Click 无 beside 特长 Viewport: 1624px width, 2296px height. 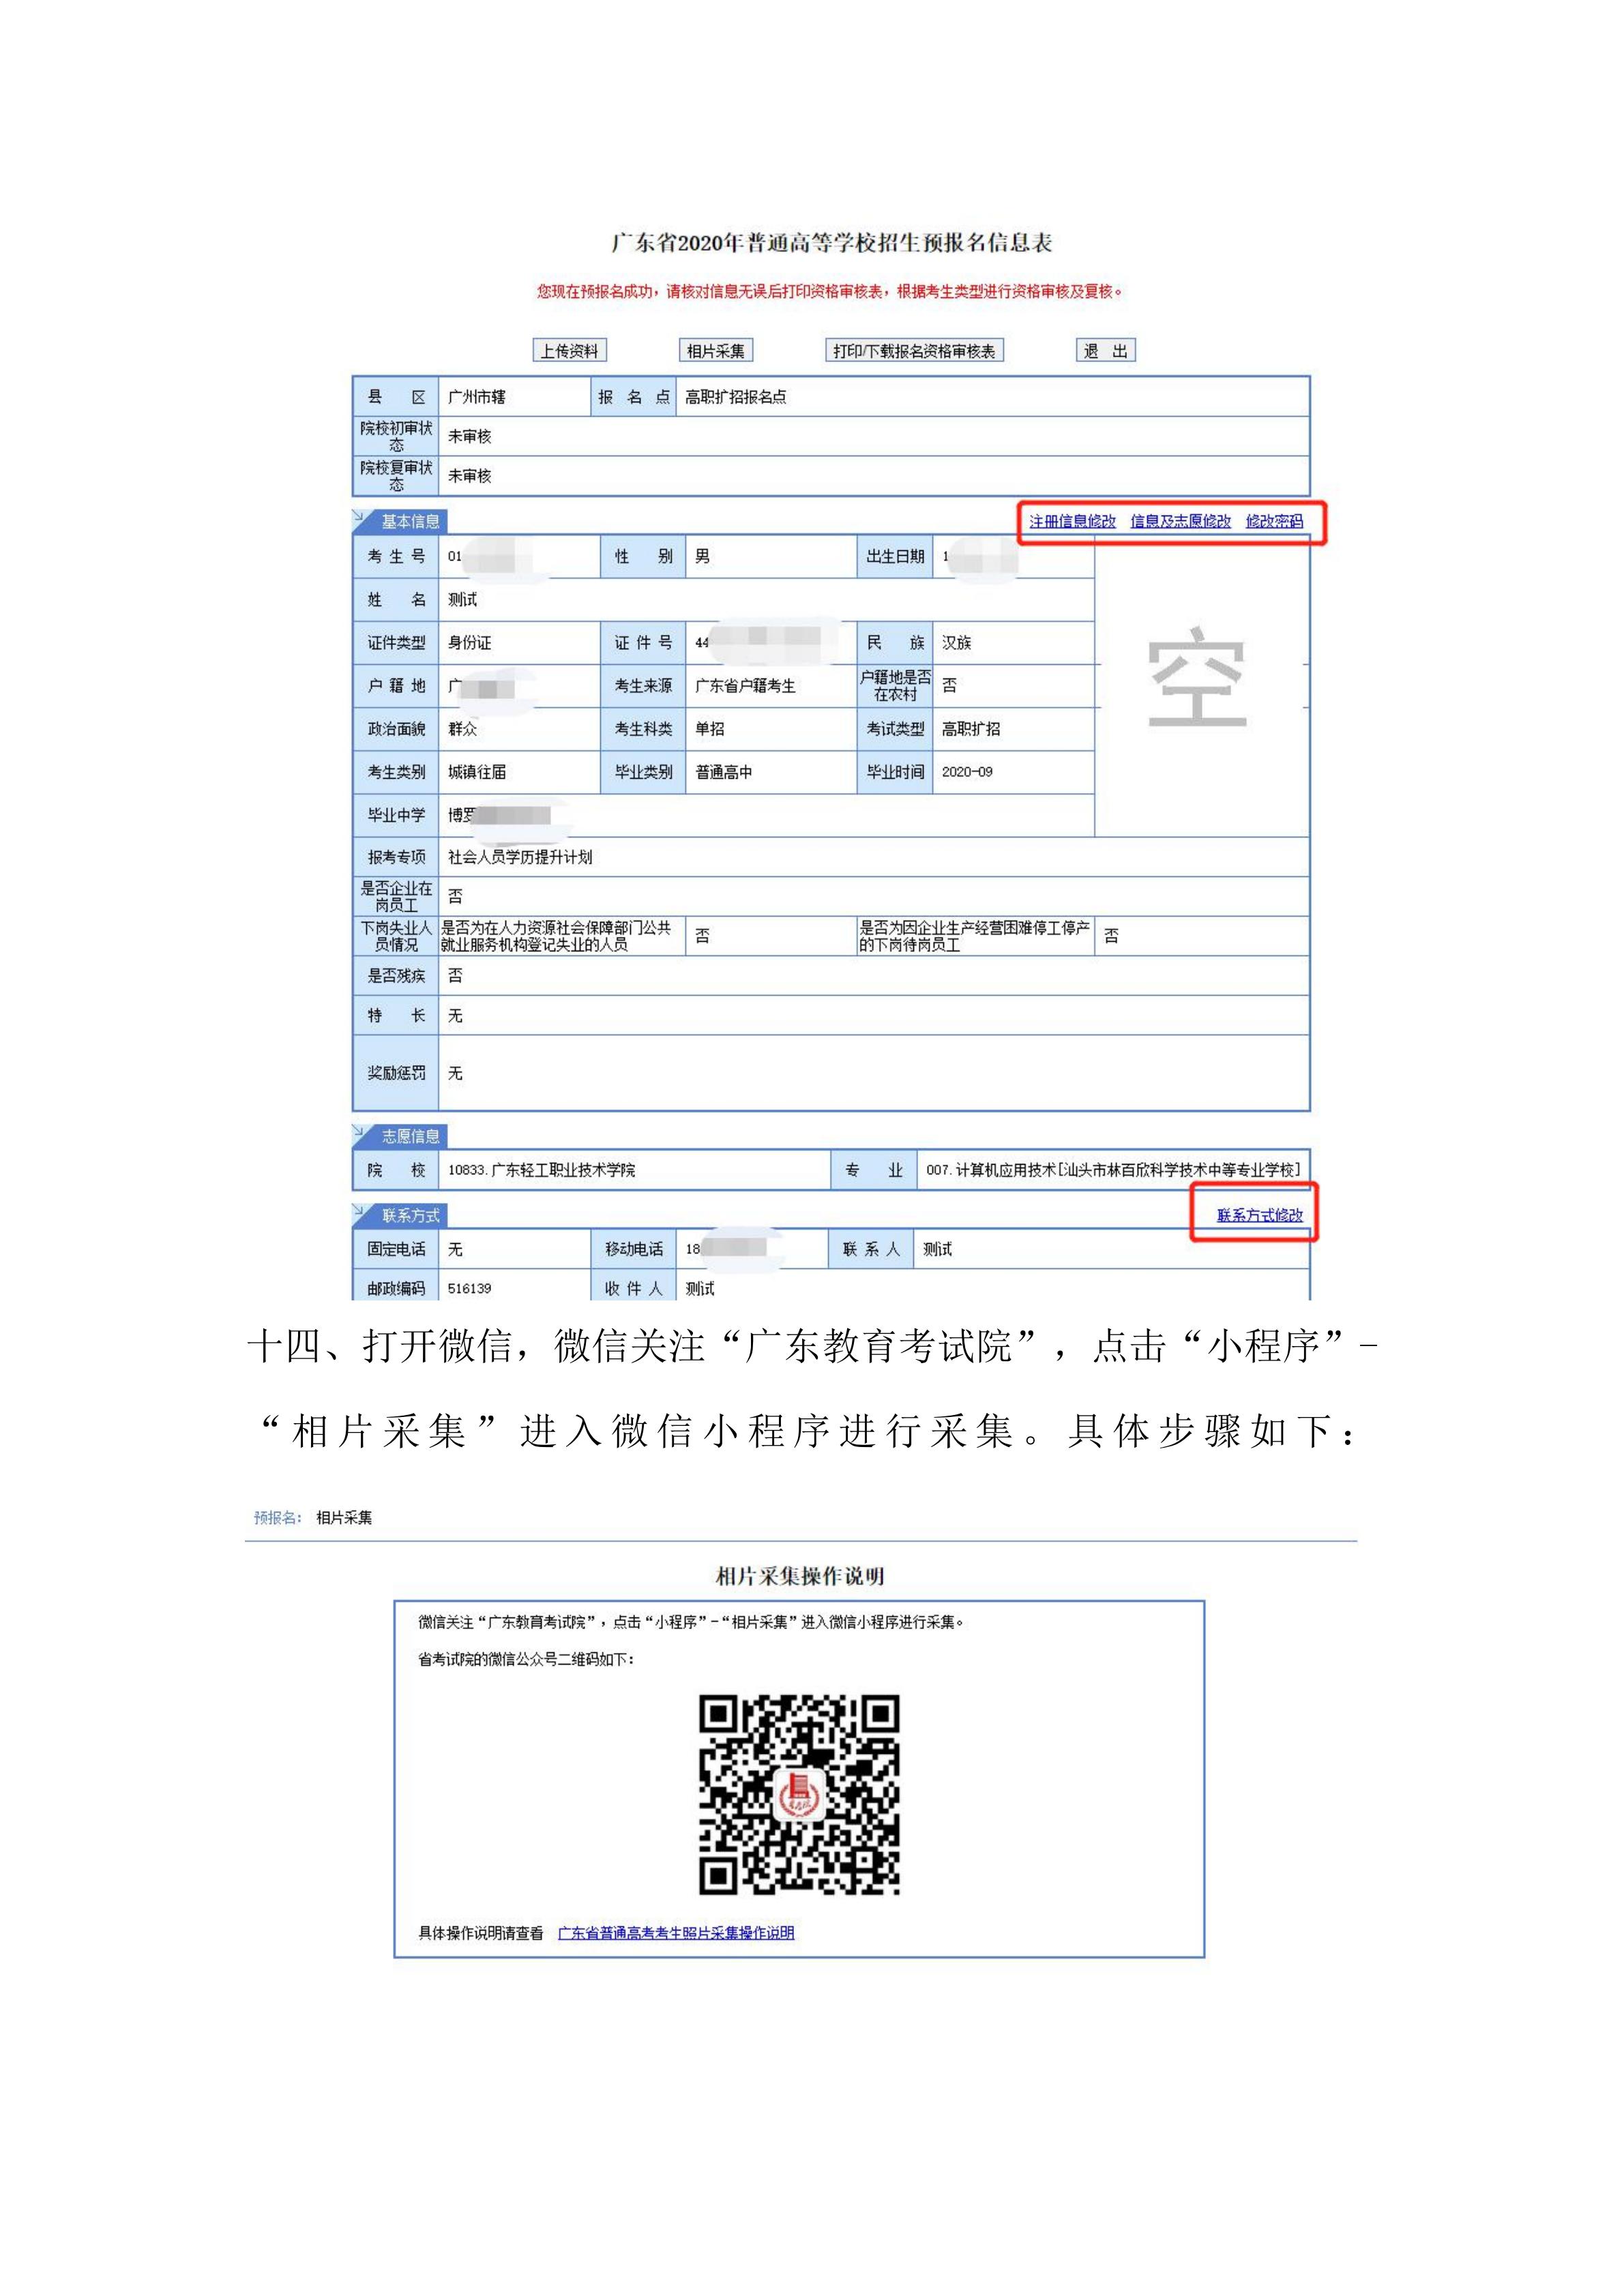[x=455, y=1015]
